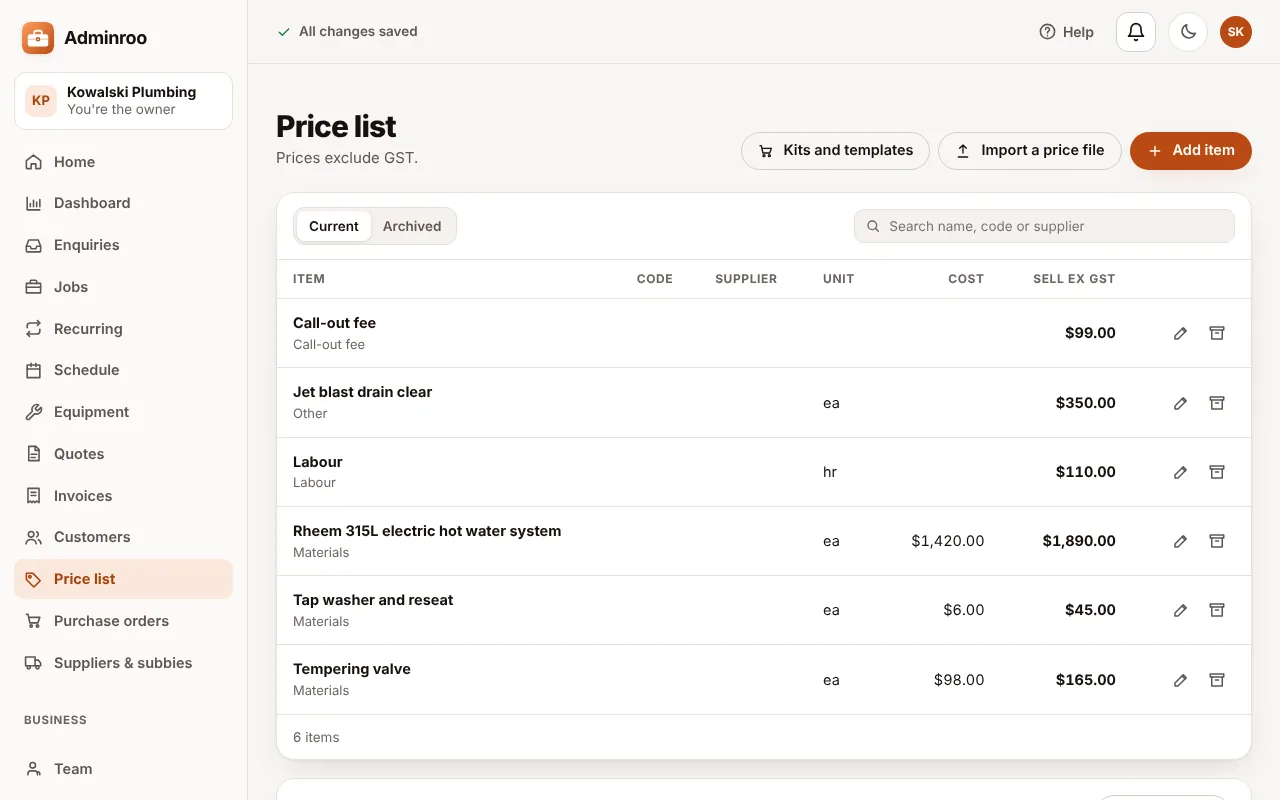This screenshot has height=800, width=1280.
Task: Open the Dashboard page
Action: click(x=123, y=203)
